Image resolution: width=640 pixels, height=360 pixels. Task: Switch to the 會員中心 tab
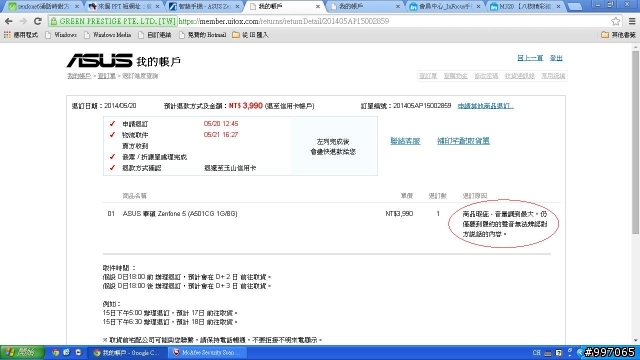(445, 7)
